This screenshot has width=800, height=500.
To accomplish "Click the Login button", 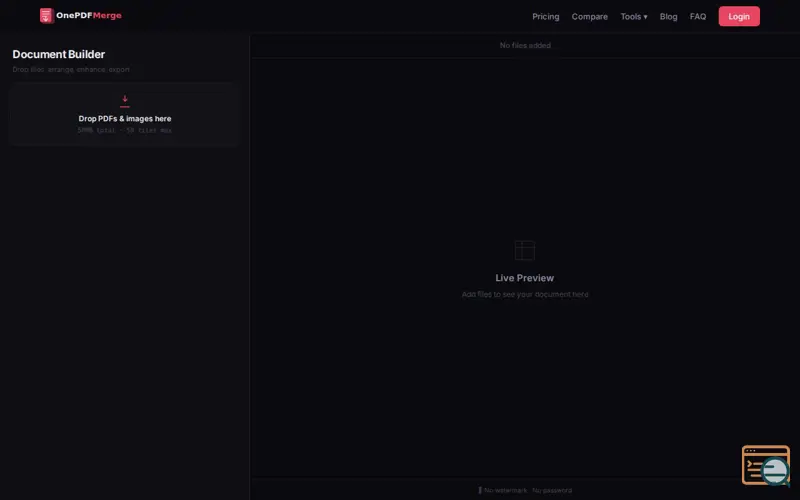I will [739, 16].
